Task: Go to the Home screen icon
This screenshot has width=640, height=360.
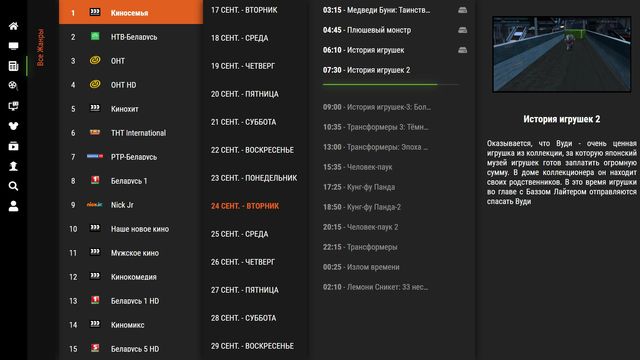Action: point(13,26)
